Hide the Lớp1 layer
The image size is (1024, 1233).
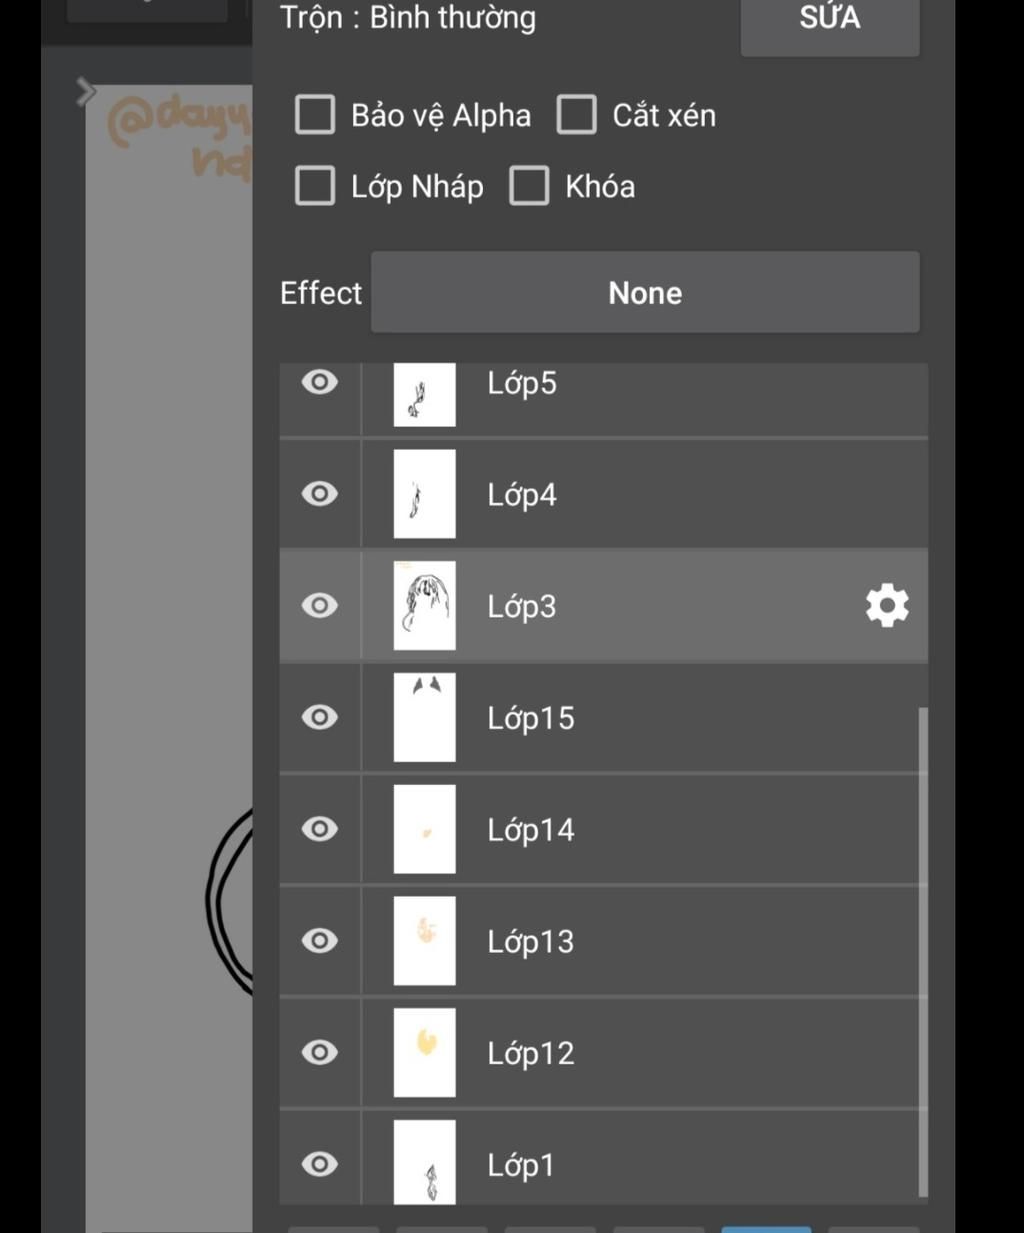pyautogui.click(x=320, y=1164)
